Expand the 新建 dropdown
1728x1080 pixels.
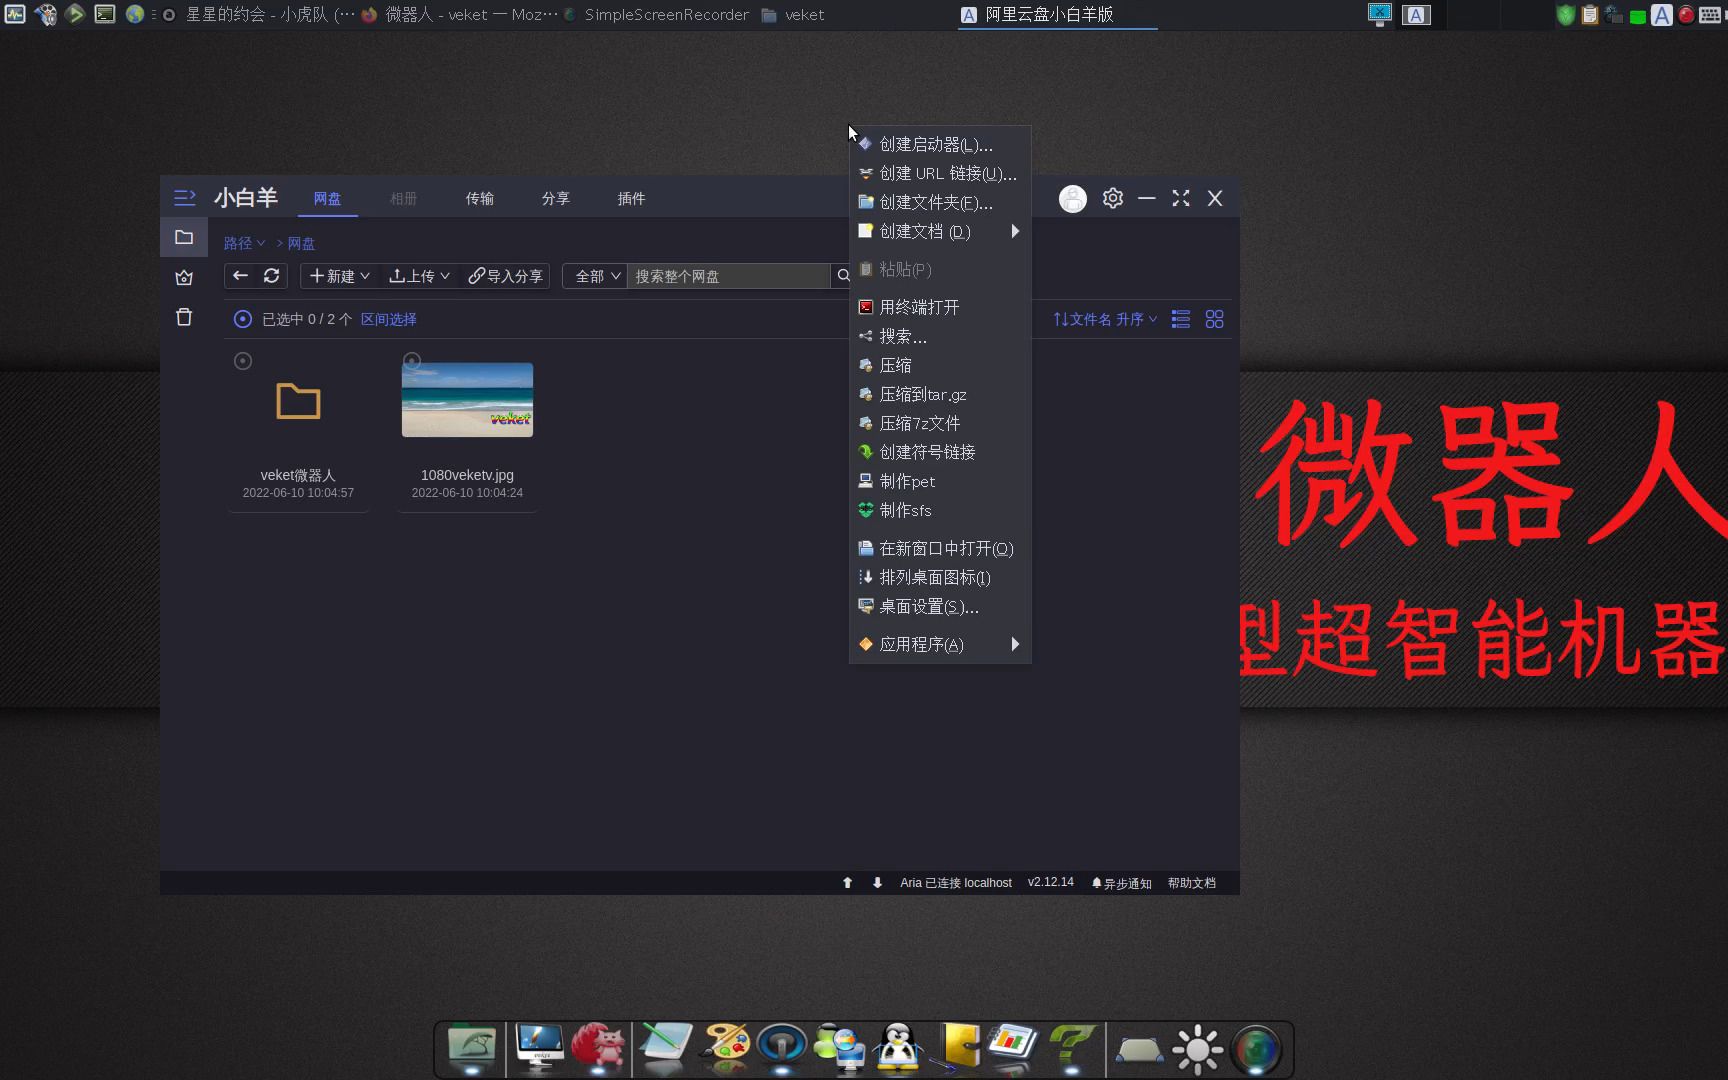[x=340, y=276]
